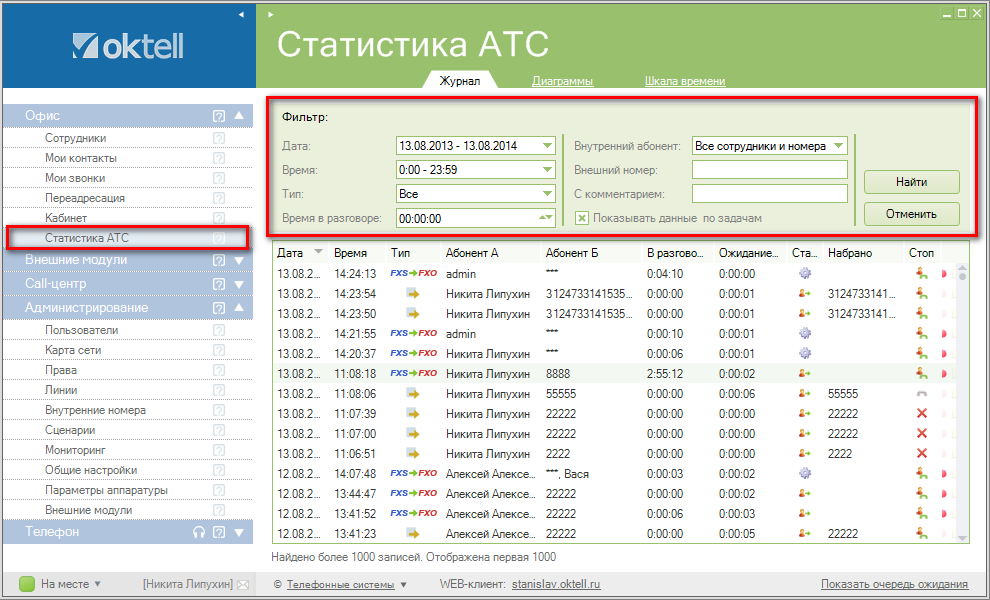Switch to the Диаграммы tab

562,81
